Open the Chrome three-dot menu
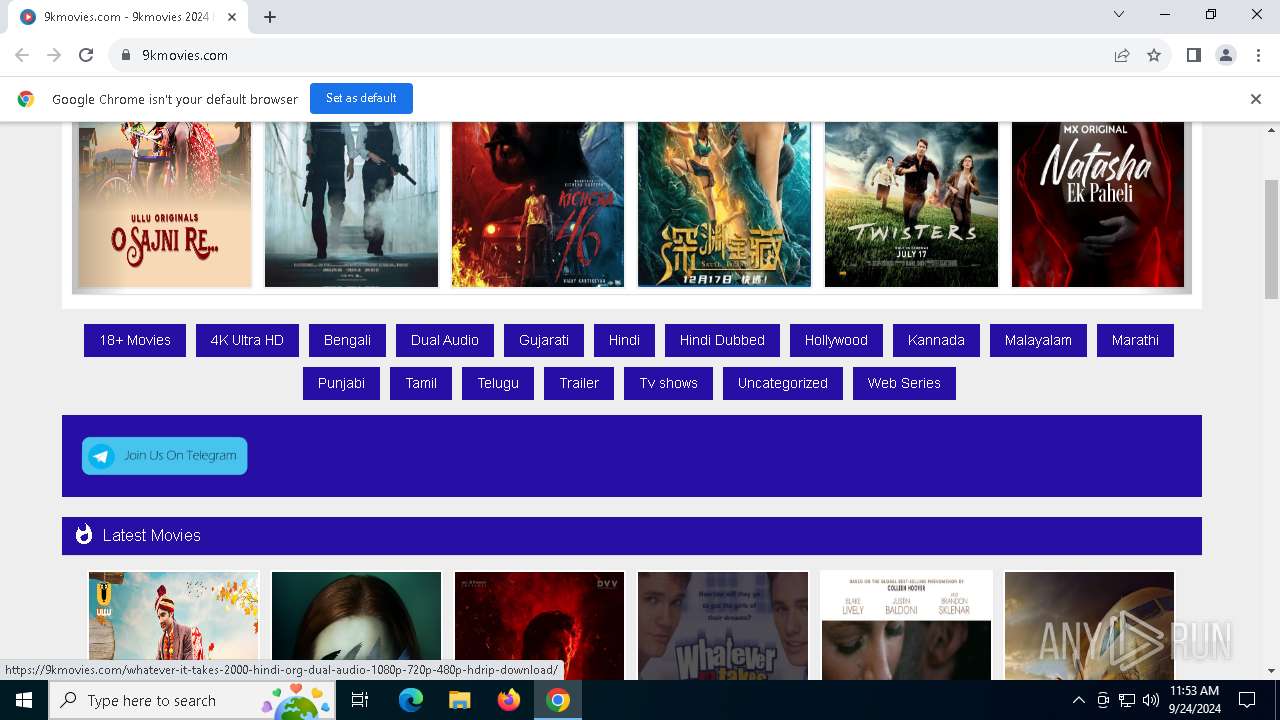Viewport: 1280px width, 720px height. point(1258,55)
